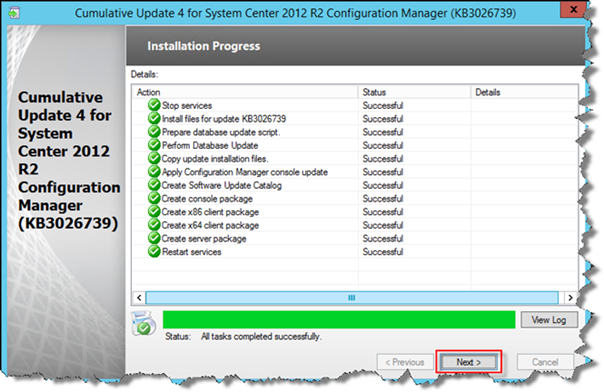
Task: Select 'Create server package' row
Action: (204, 238)
